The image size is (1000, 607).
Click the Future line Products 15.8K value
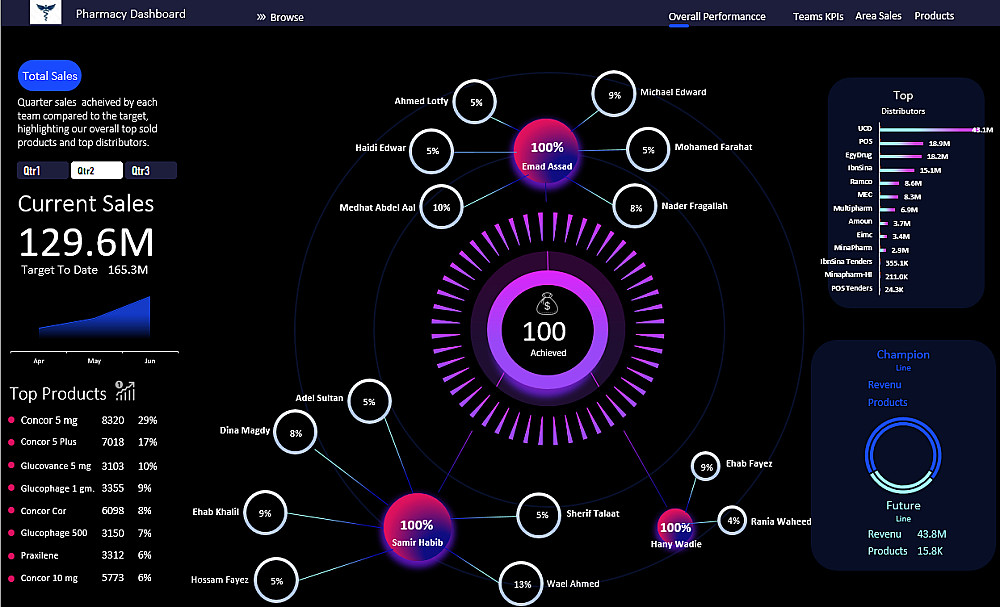pos(930,551)
